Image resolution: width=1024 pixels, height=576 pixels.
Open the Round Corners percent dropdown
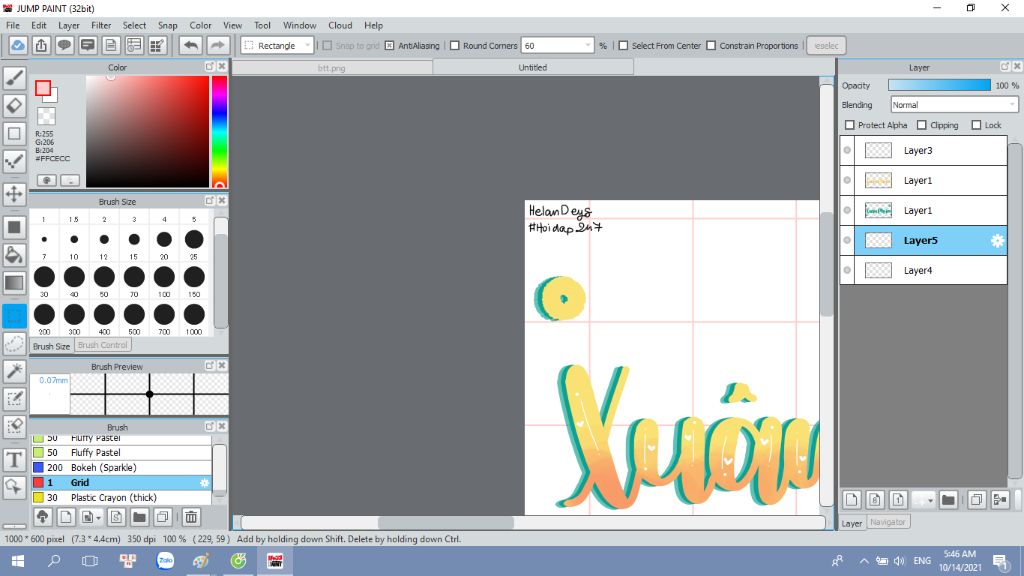click(588, 46)
